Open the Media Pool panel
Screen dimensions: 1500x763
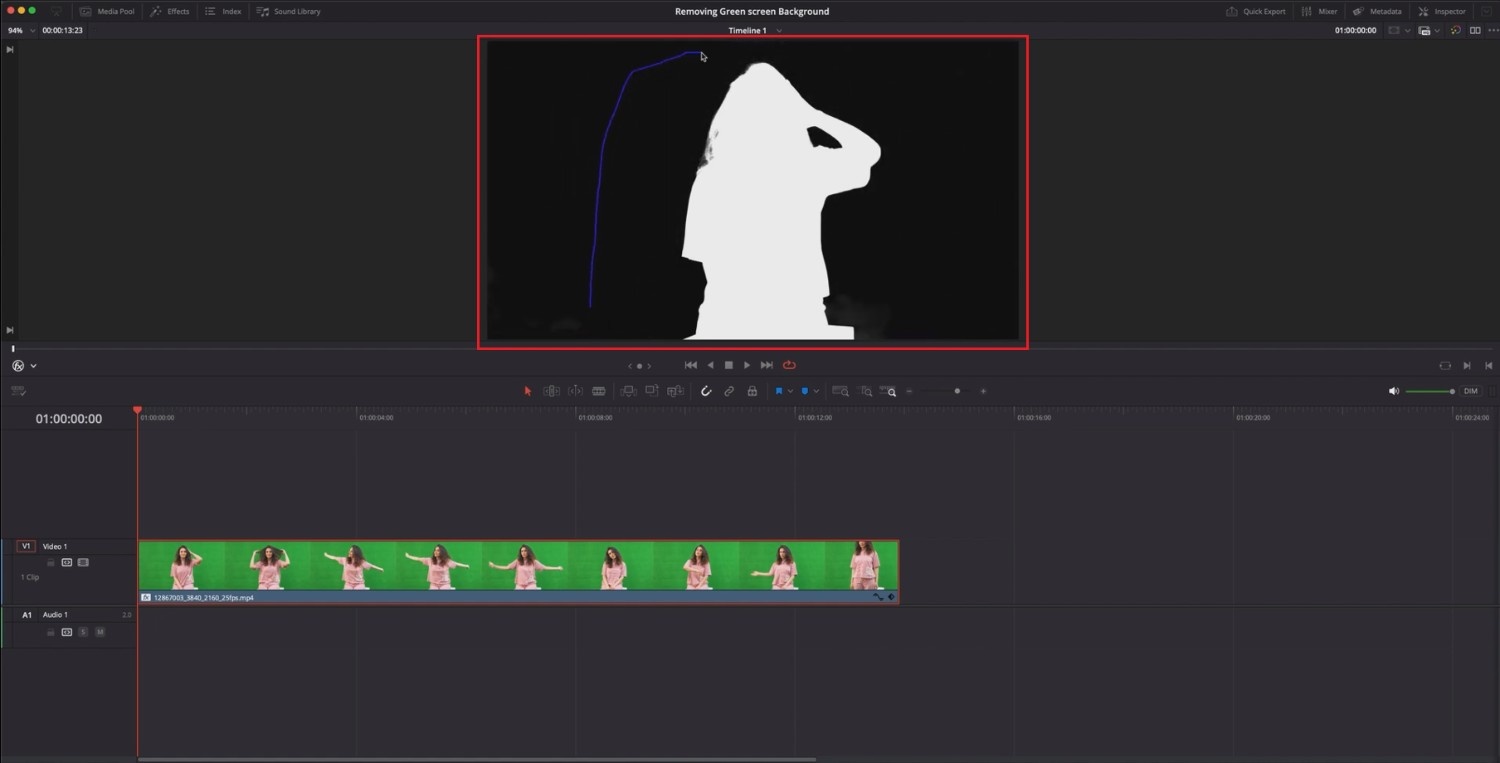click(x=106, y=11)
